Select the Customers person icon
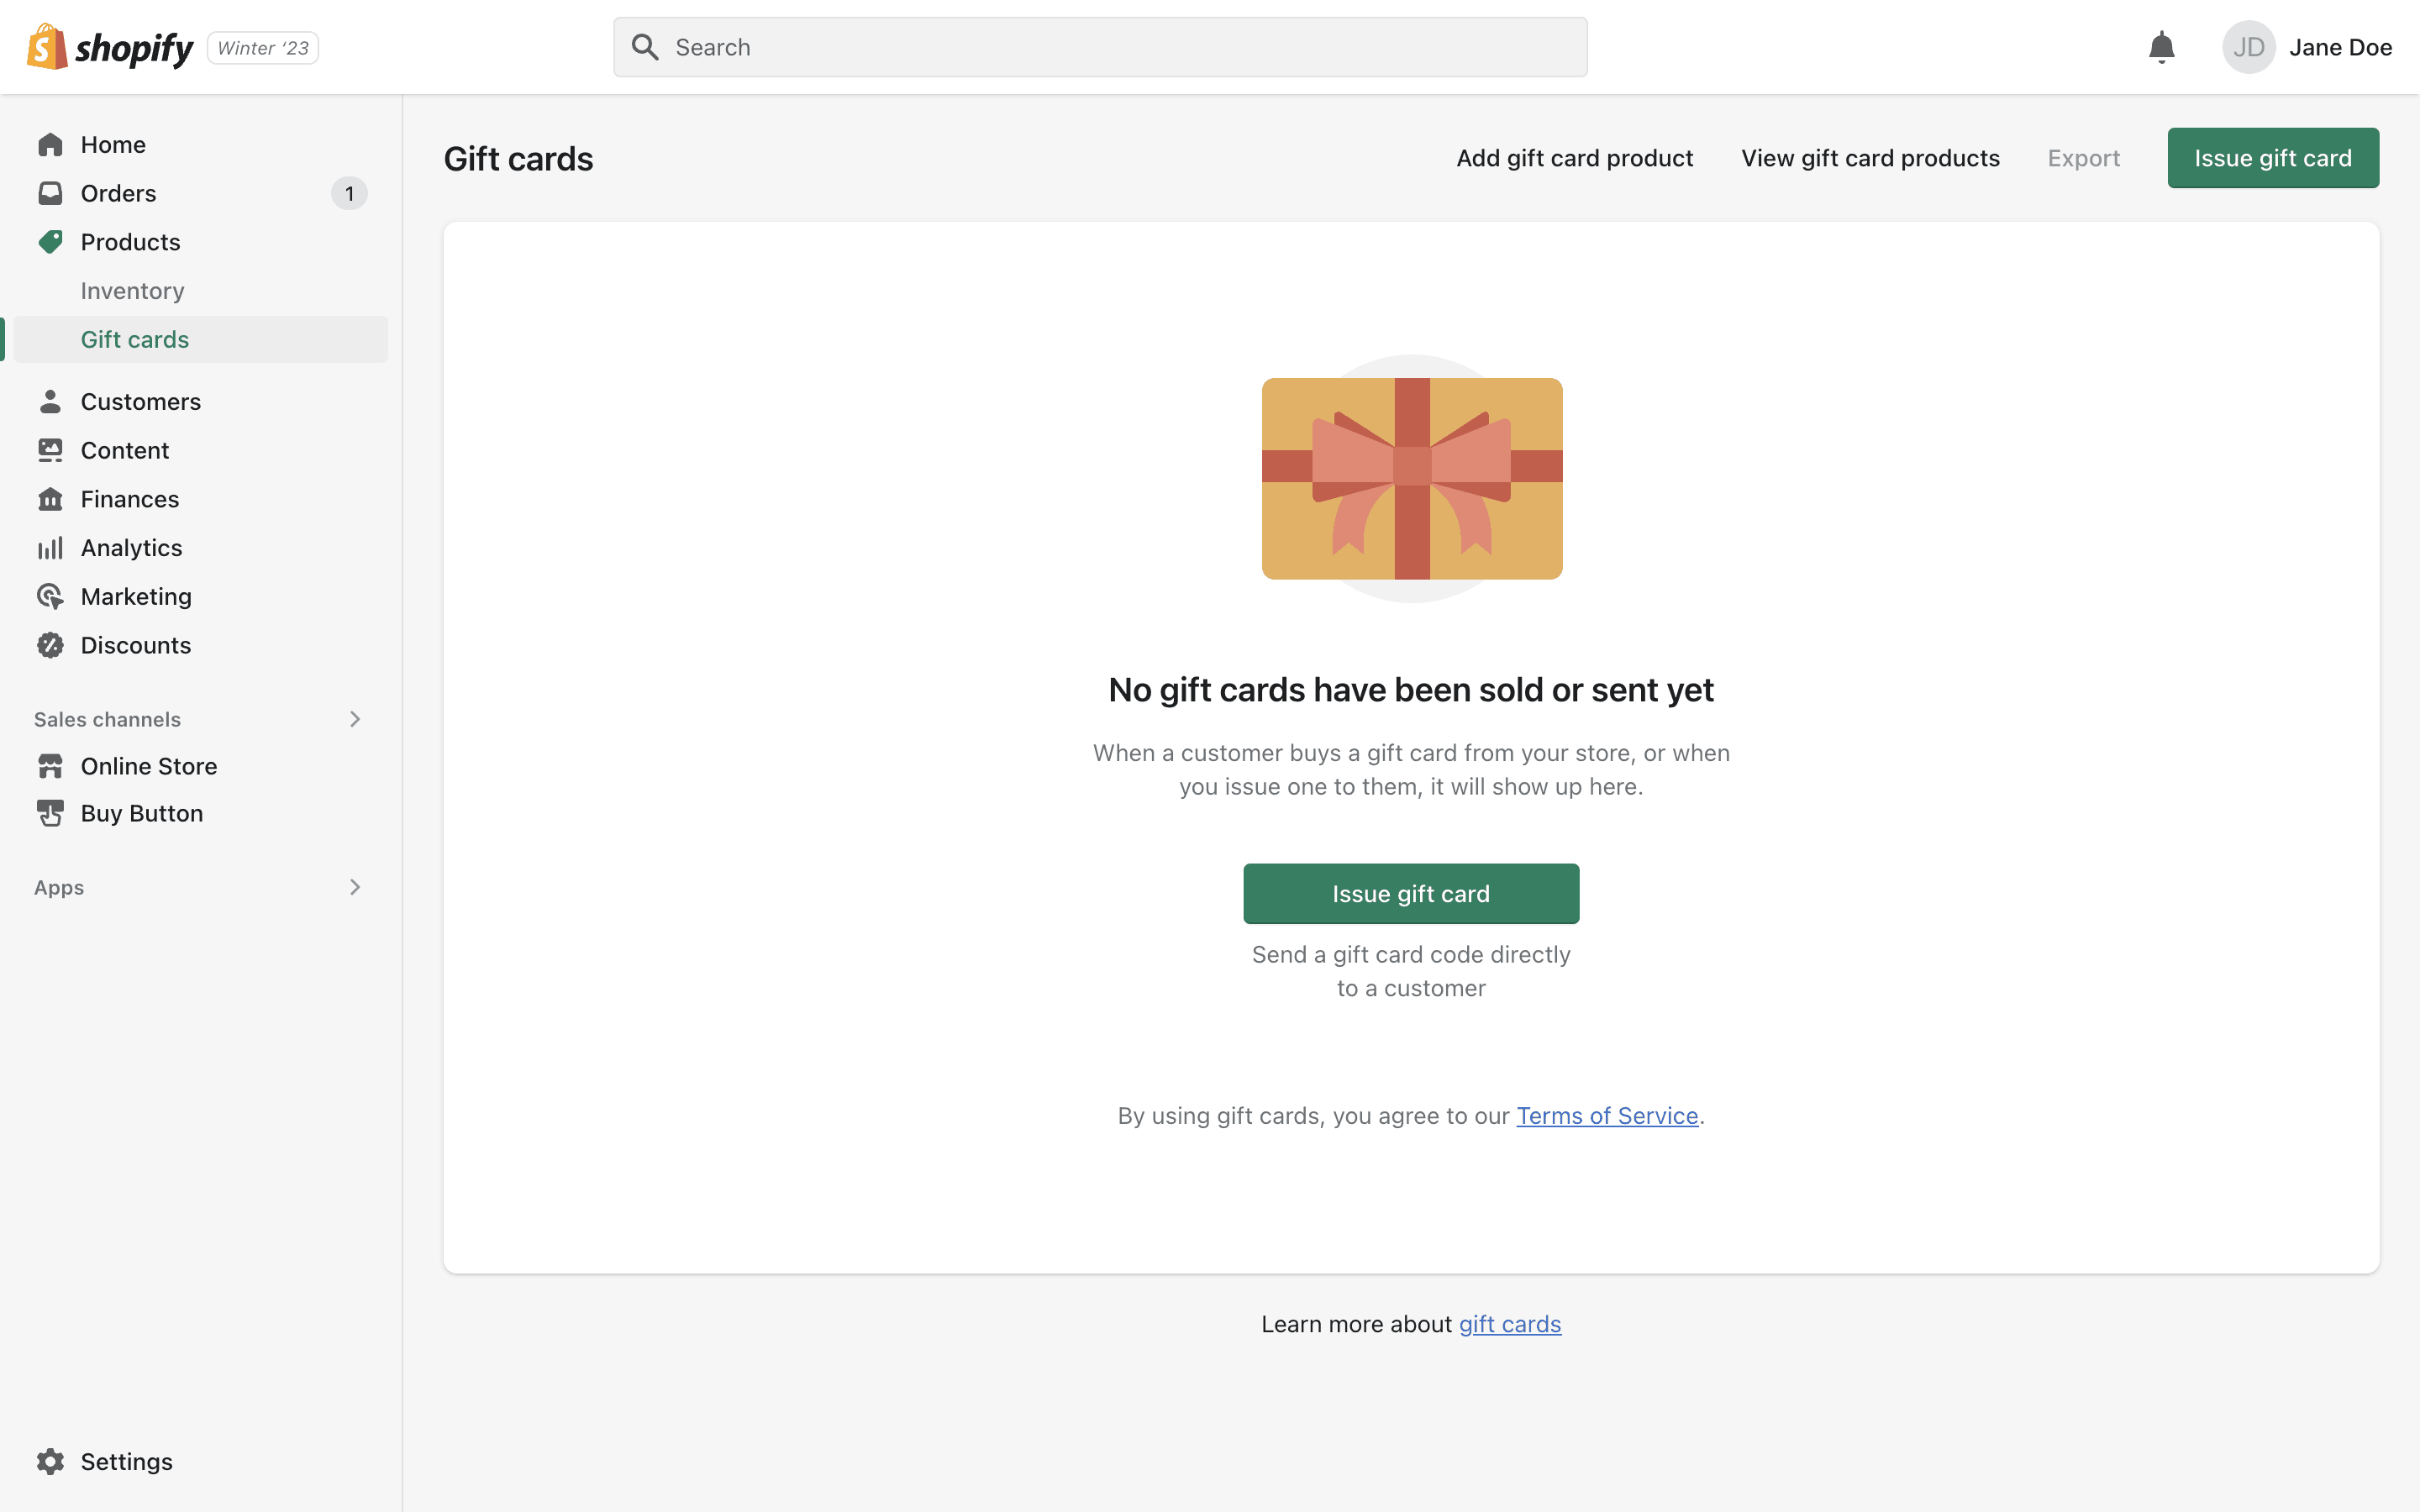Image resolution: width=2420 pixels, height=1512 pixels. pyautogui.click(x=50, y=402)
